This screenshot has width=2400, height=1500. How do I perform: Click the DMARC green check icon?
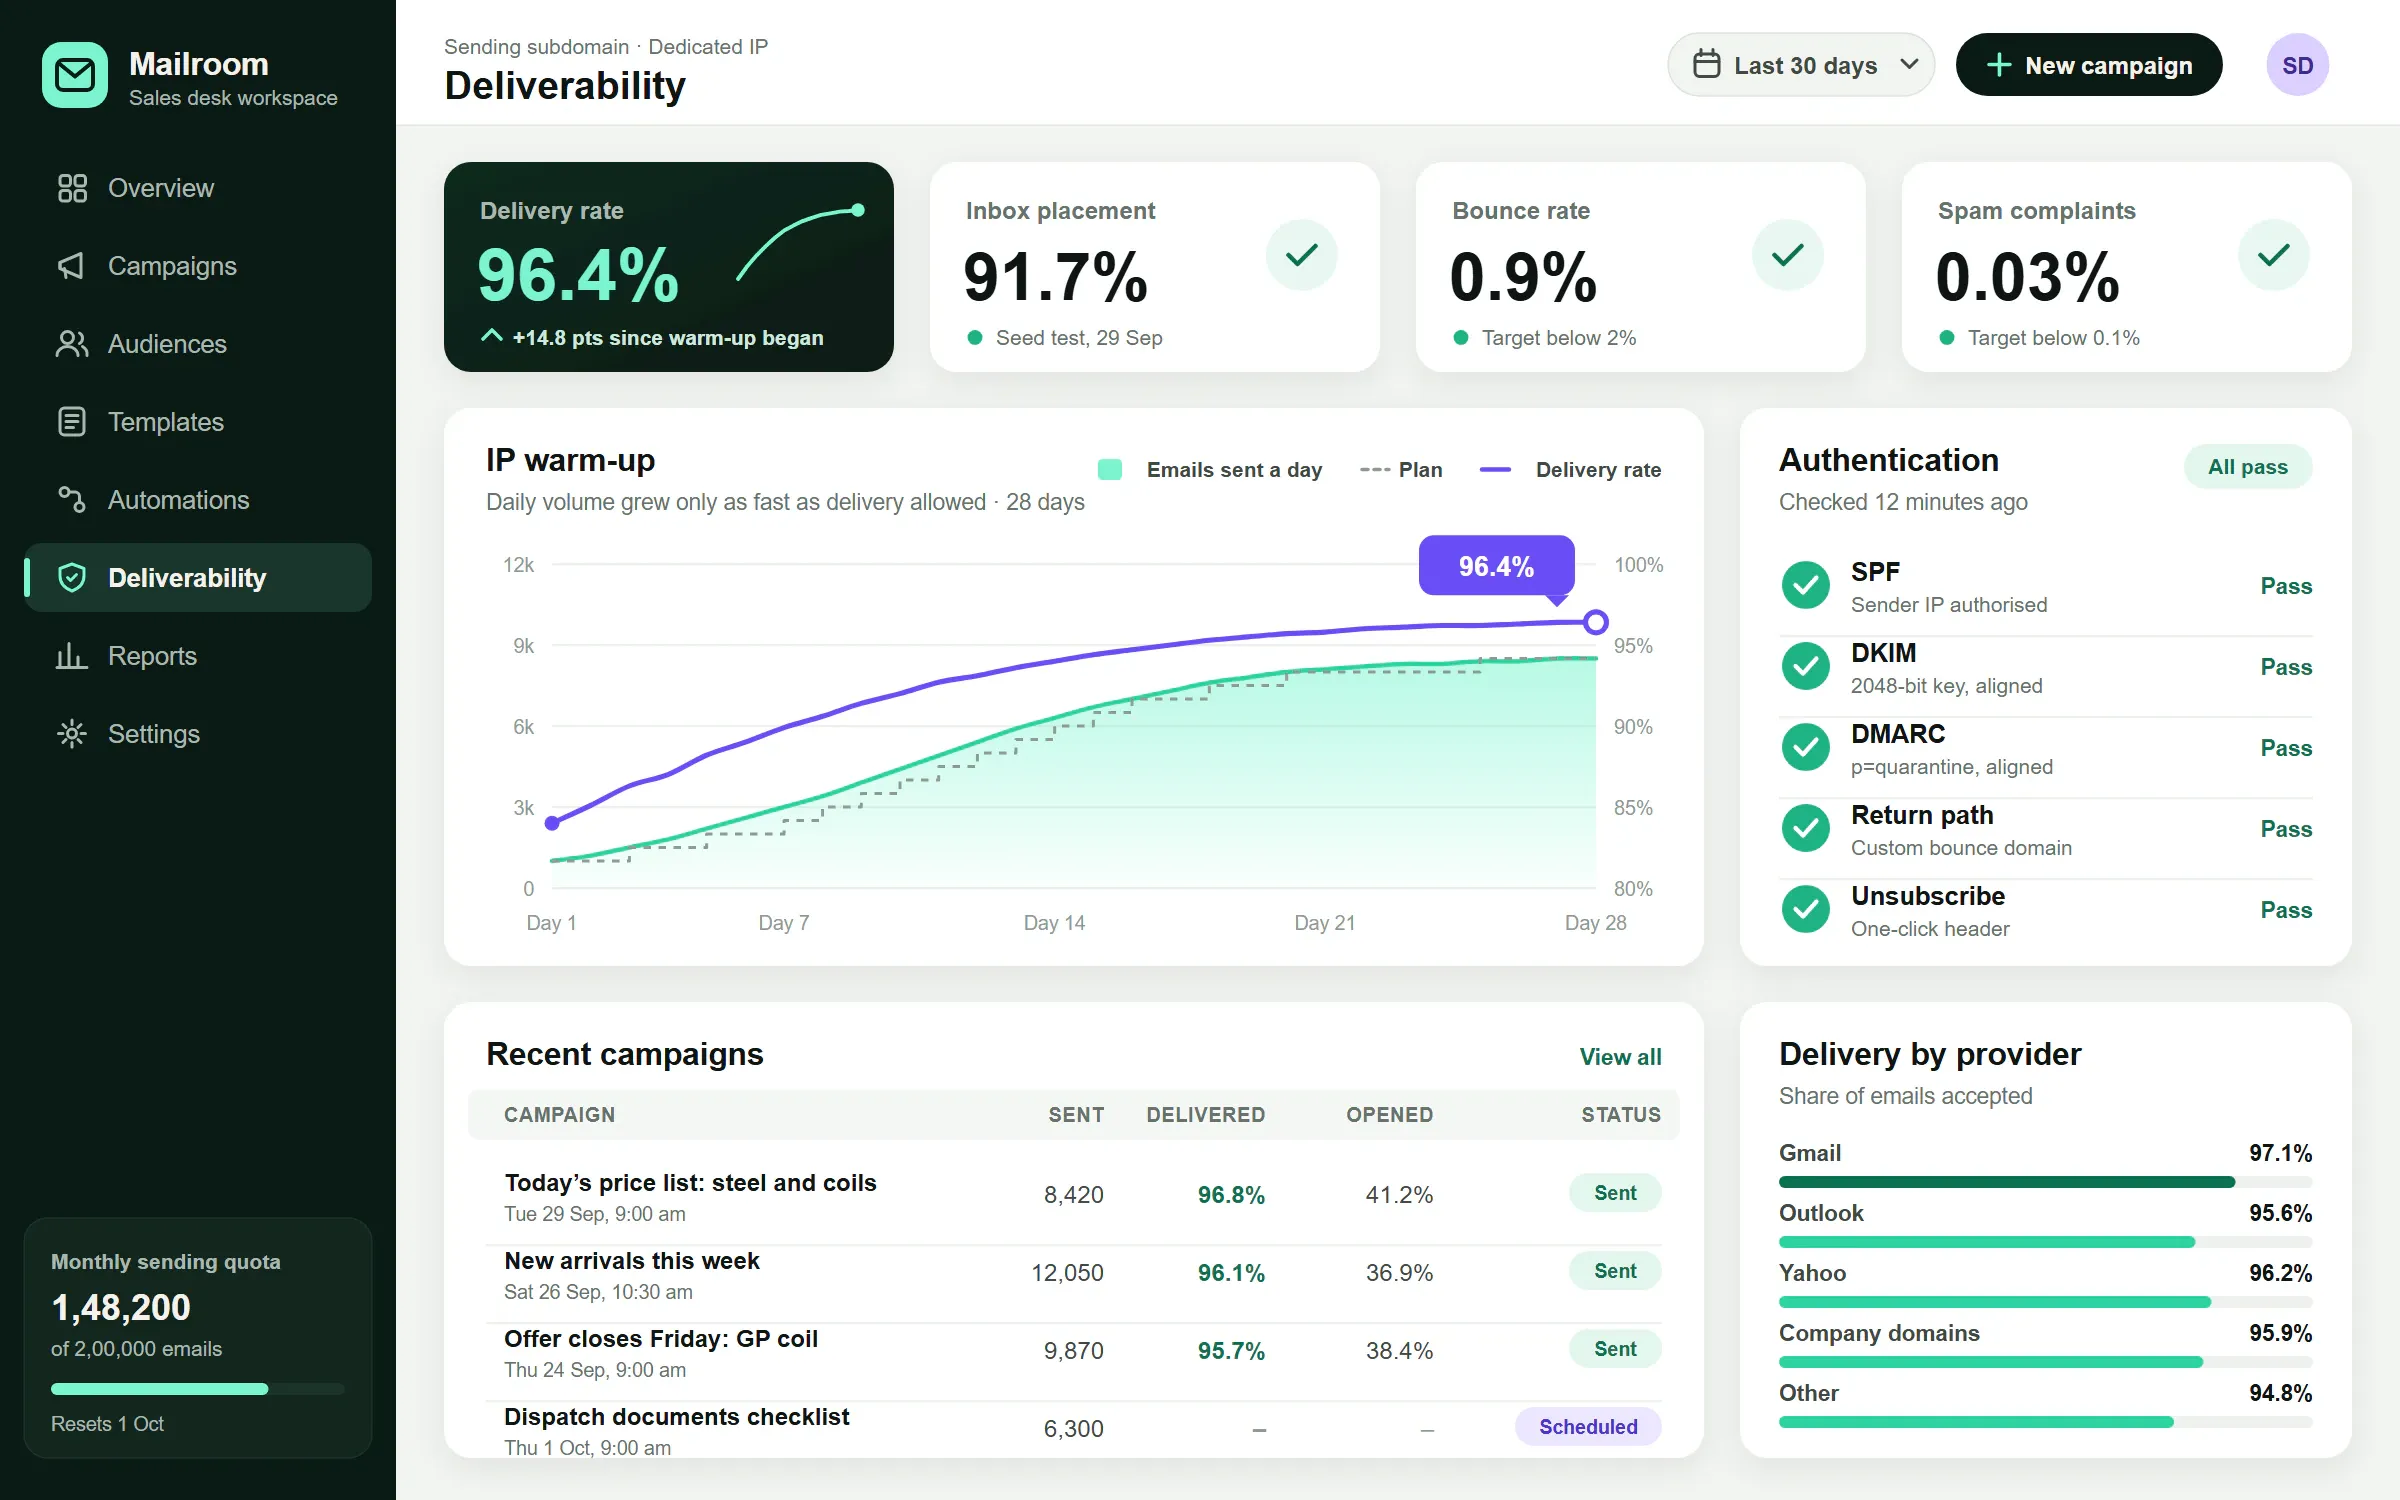click(x=1805, y=747)
